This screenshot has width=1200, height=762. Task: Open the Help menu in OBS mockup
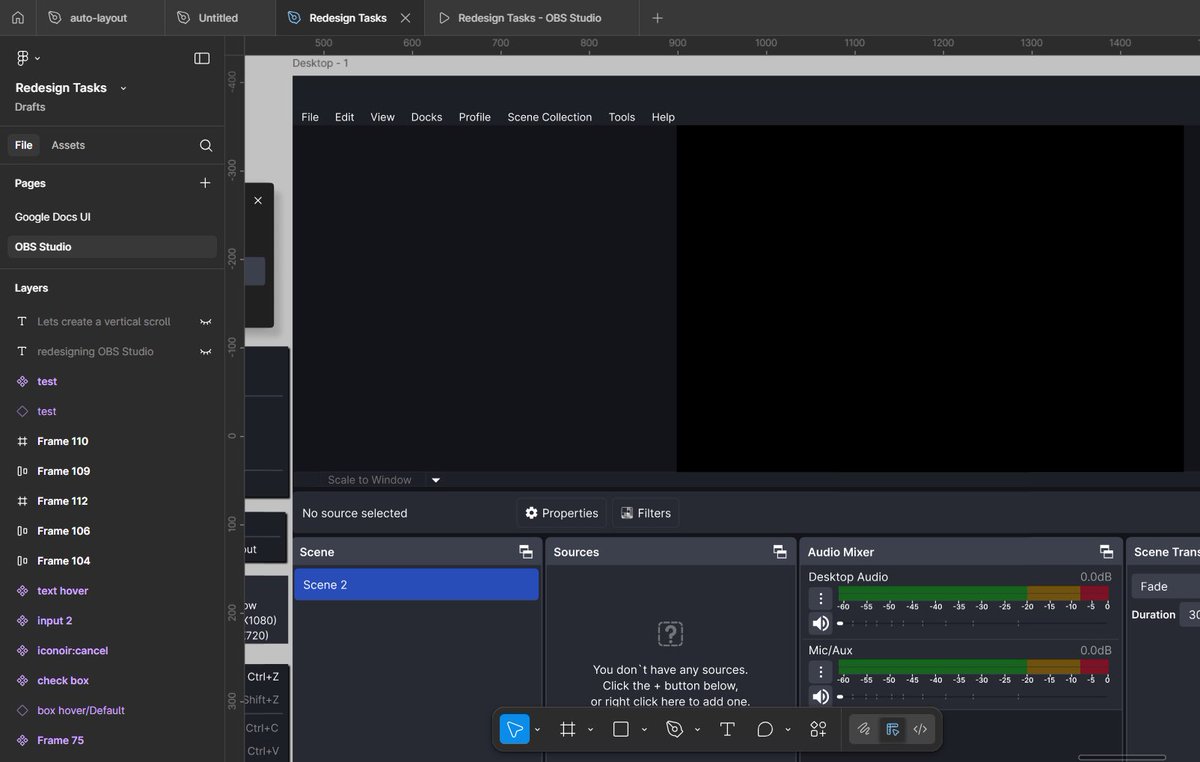point(663,117)
